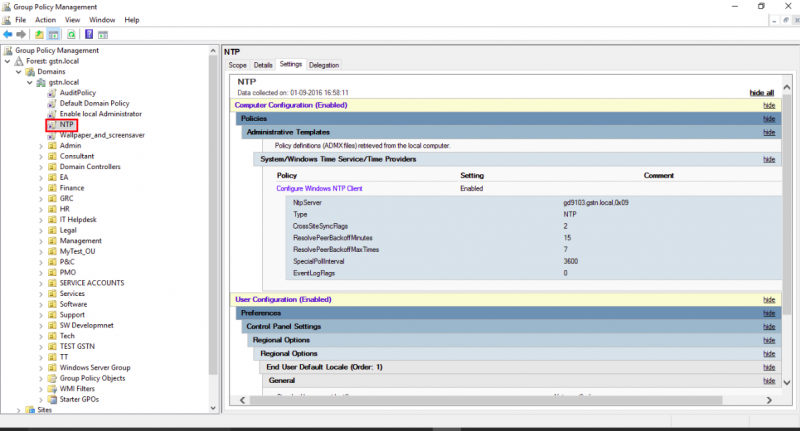Open the Action menu

coord(45,20)
